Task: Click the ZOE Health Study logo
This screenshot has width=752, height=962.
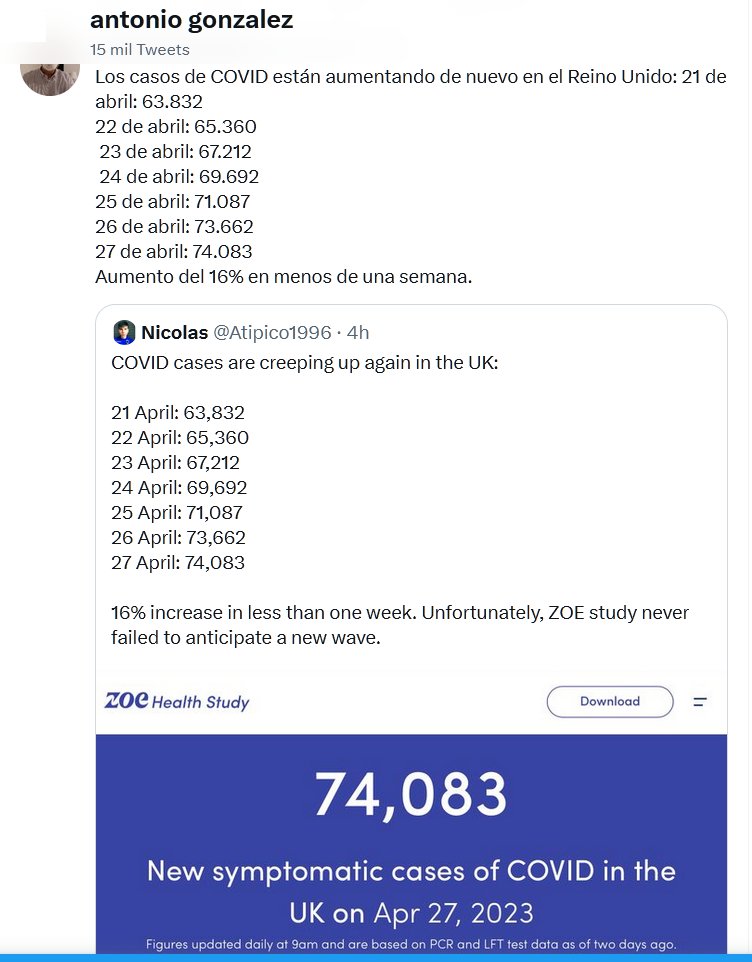Action: click(x=177, y=701)
